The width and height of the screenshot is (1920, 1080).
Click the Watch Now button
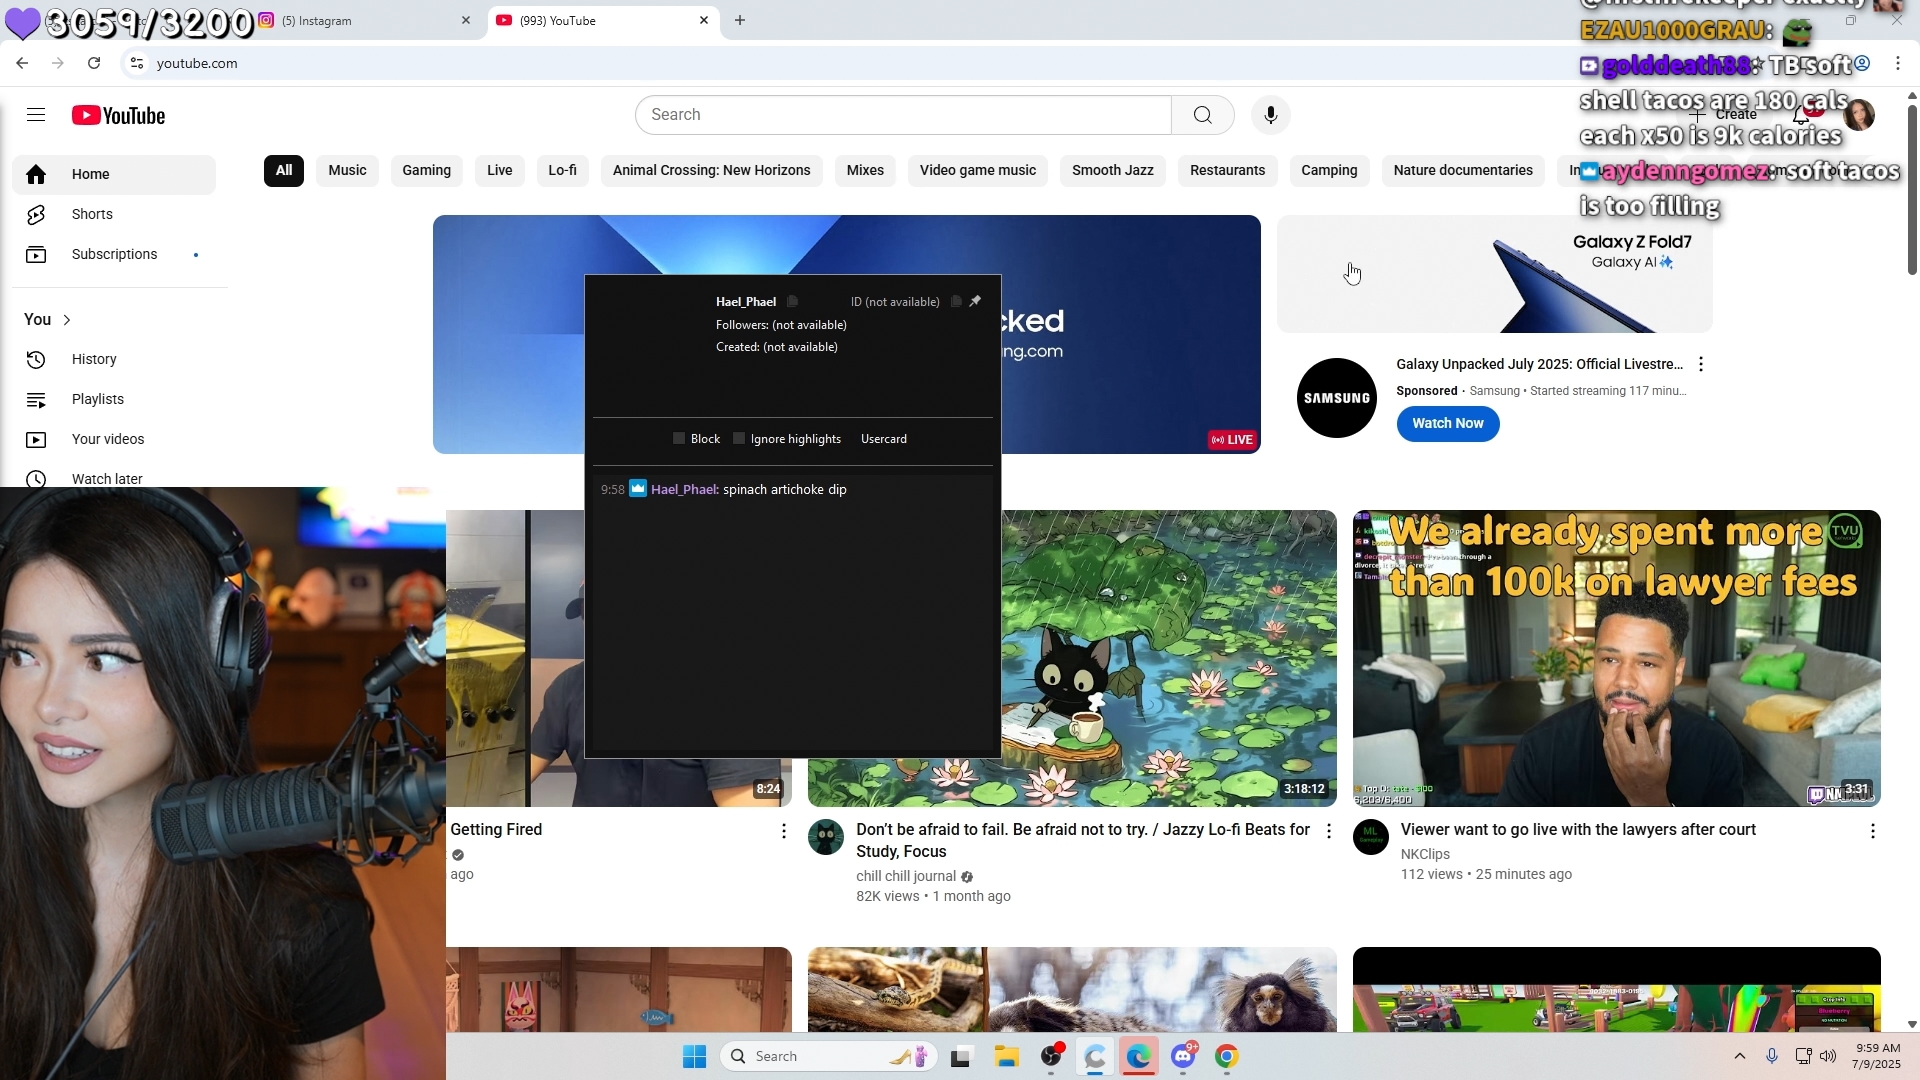coord(1447,423)
